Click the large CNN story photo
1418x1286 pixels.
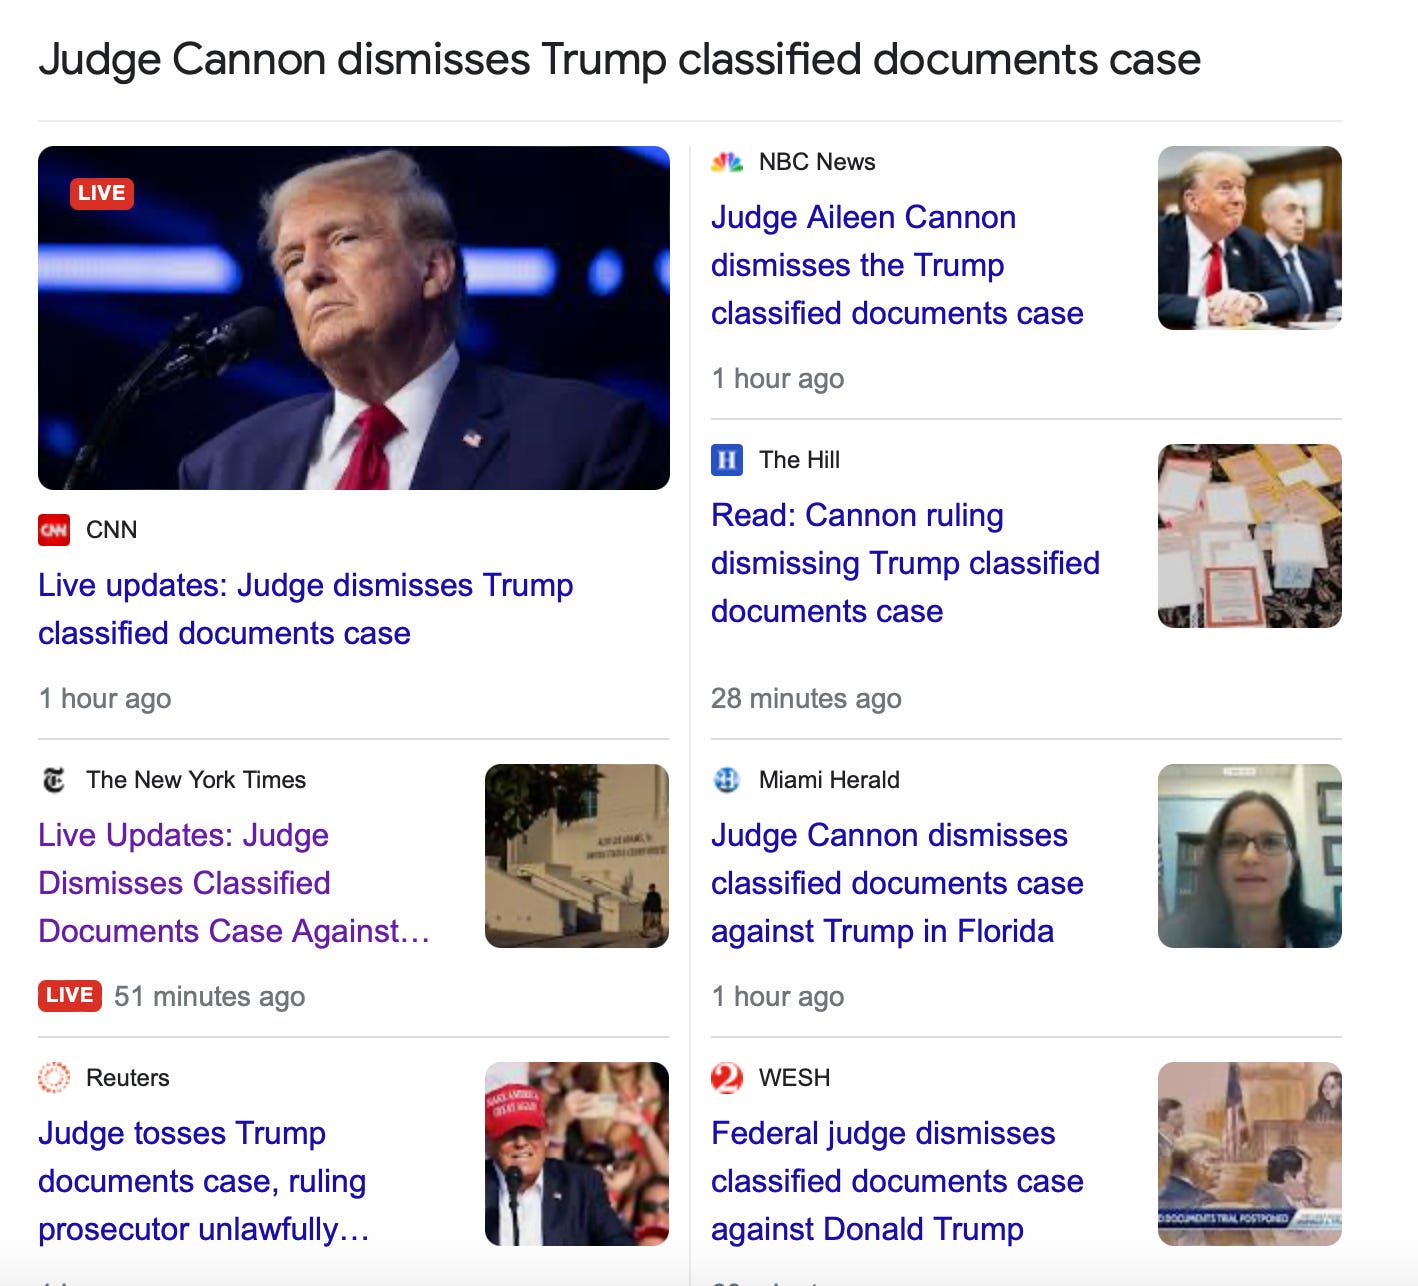pyautogui.click(x=354, y=318)
